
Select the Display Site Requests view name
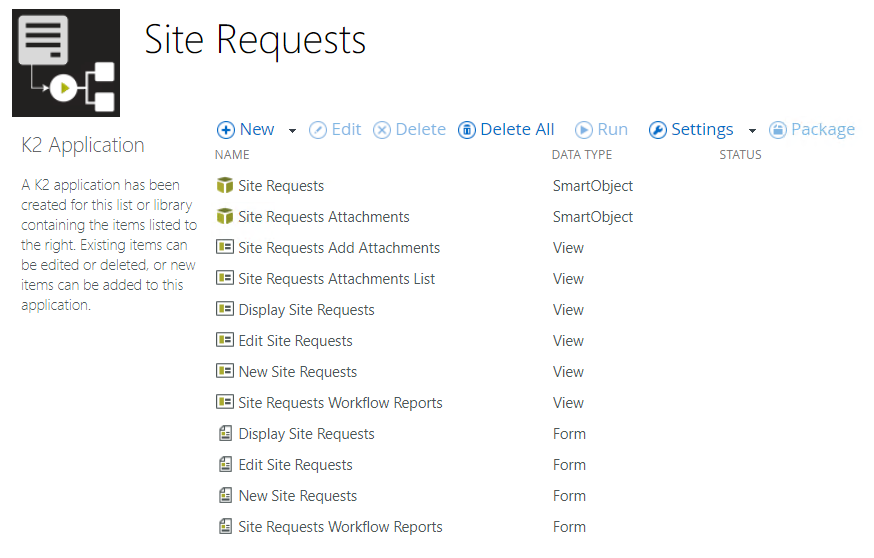[307, 310]
